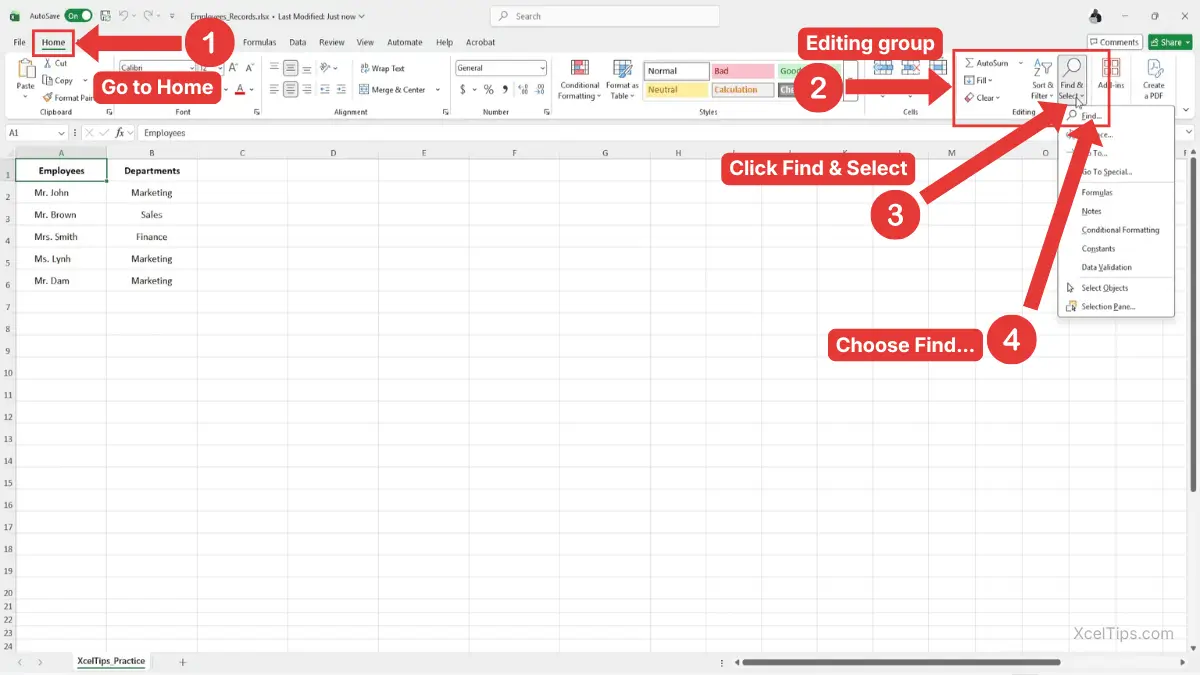Add a new sheet with plus button
Screen dimensions: 1200x675
pos(182,662)
